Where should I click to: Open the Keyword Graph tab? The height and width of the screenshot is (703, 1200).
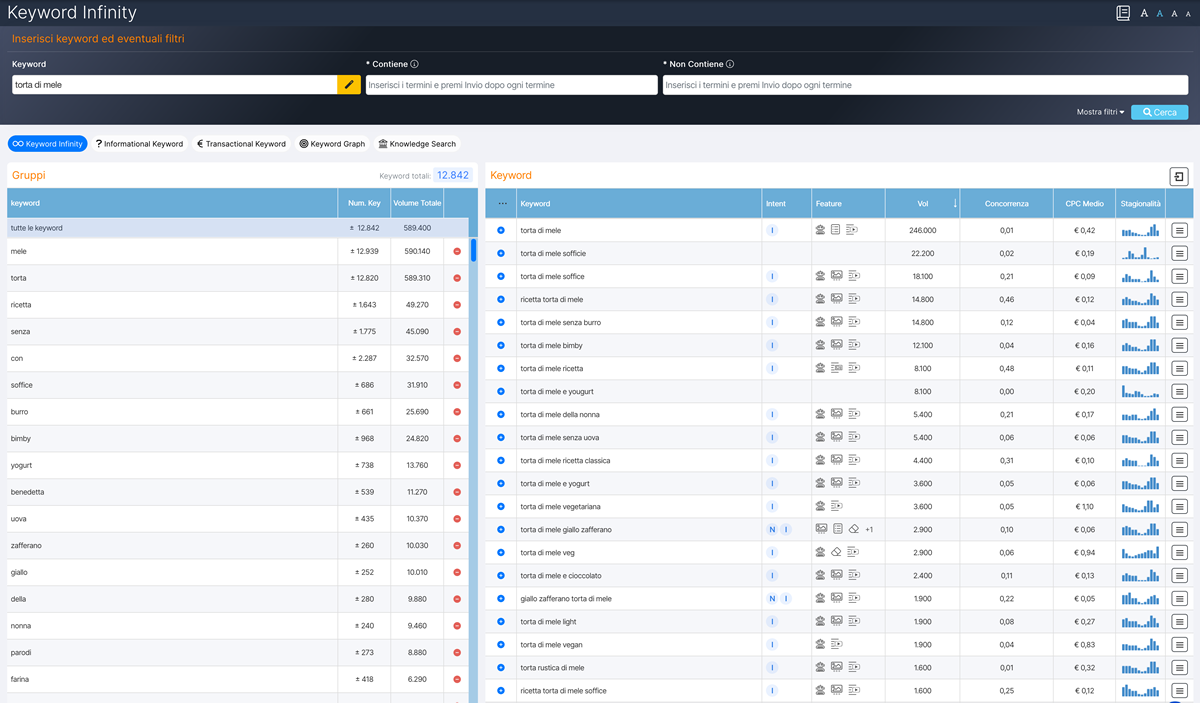[332, 144]
